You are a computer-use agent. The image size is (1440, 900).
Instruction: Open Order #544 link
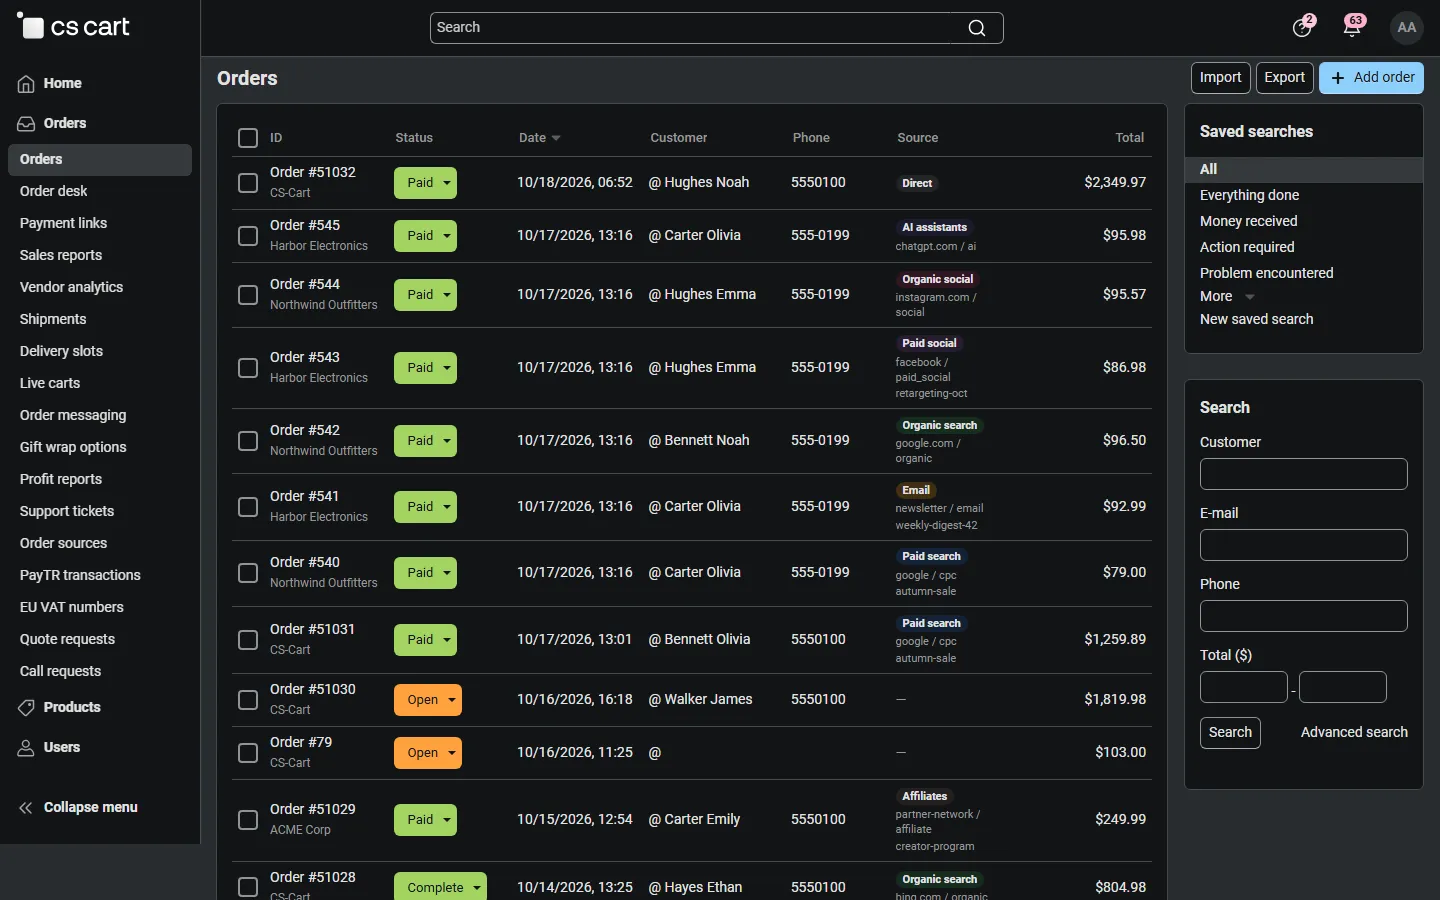point(305,285)
